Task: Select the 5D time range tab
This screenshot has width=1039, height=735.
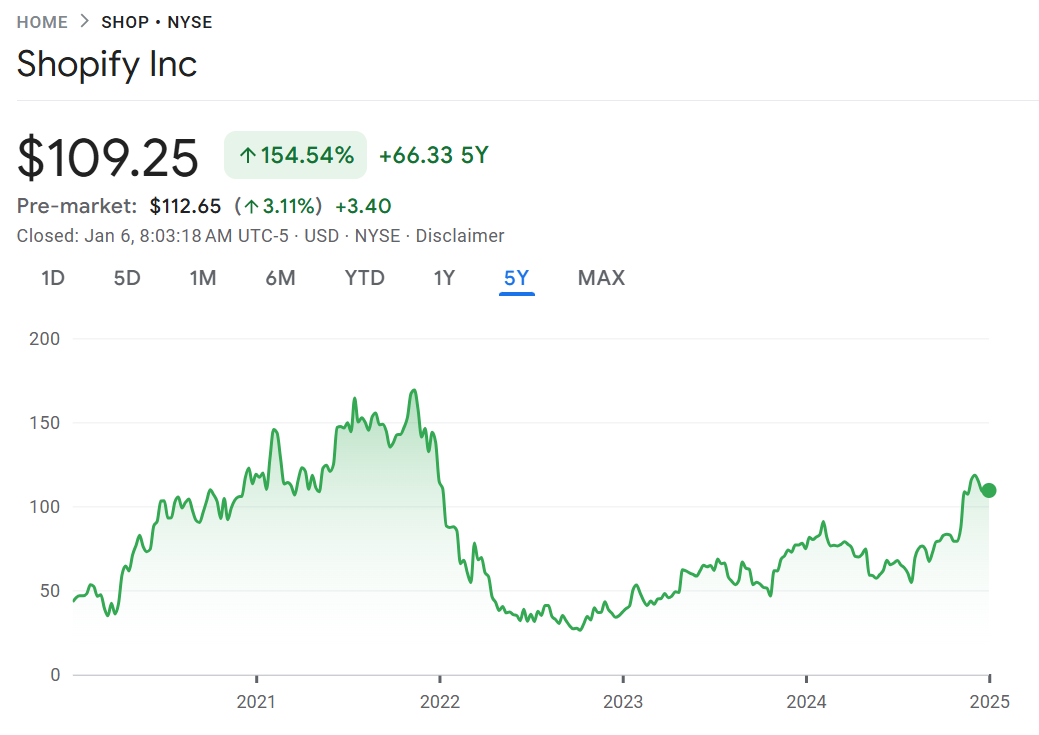Action: tap(127, 278)
